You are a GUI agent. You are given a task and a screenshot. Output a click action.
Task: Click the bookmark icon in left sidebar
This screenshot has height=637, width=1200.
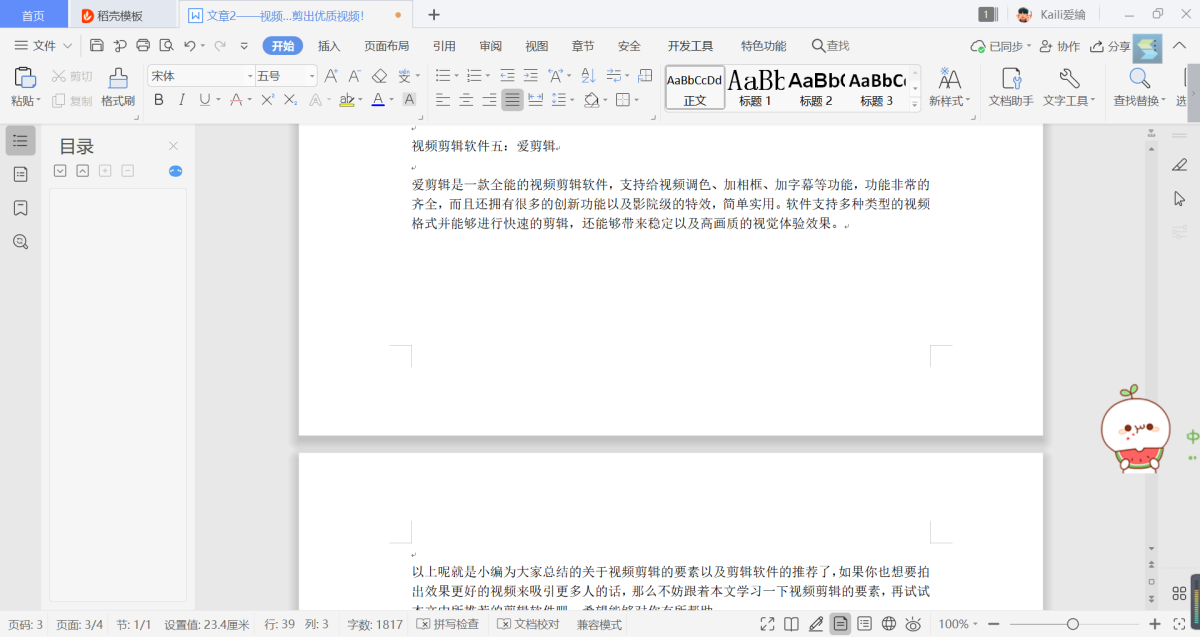pos(20,208)
